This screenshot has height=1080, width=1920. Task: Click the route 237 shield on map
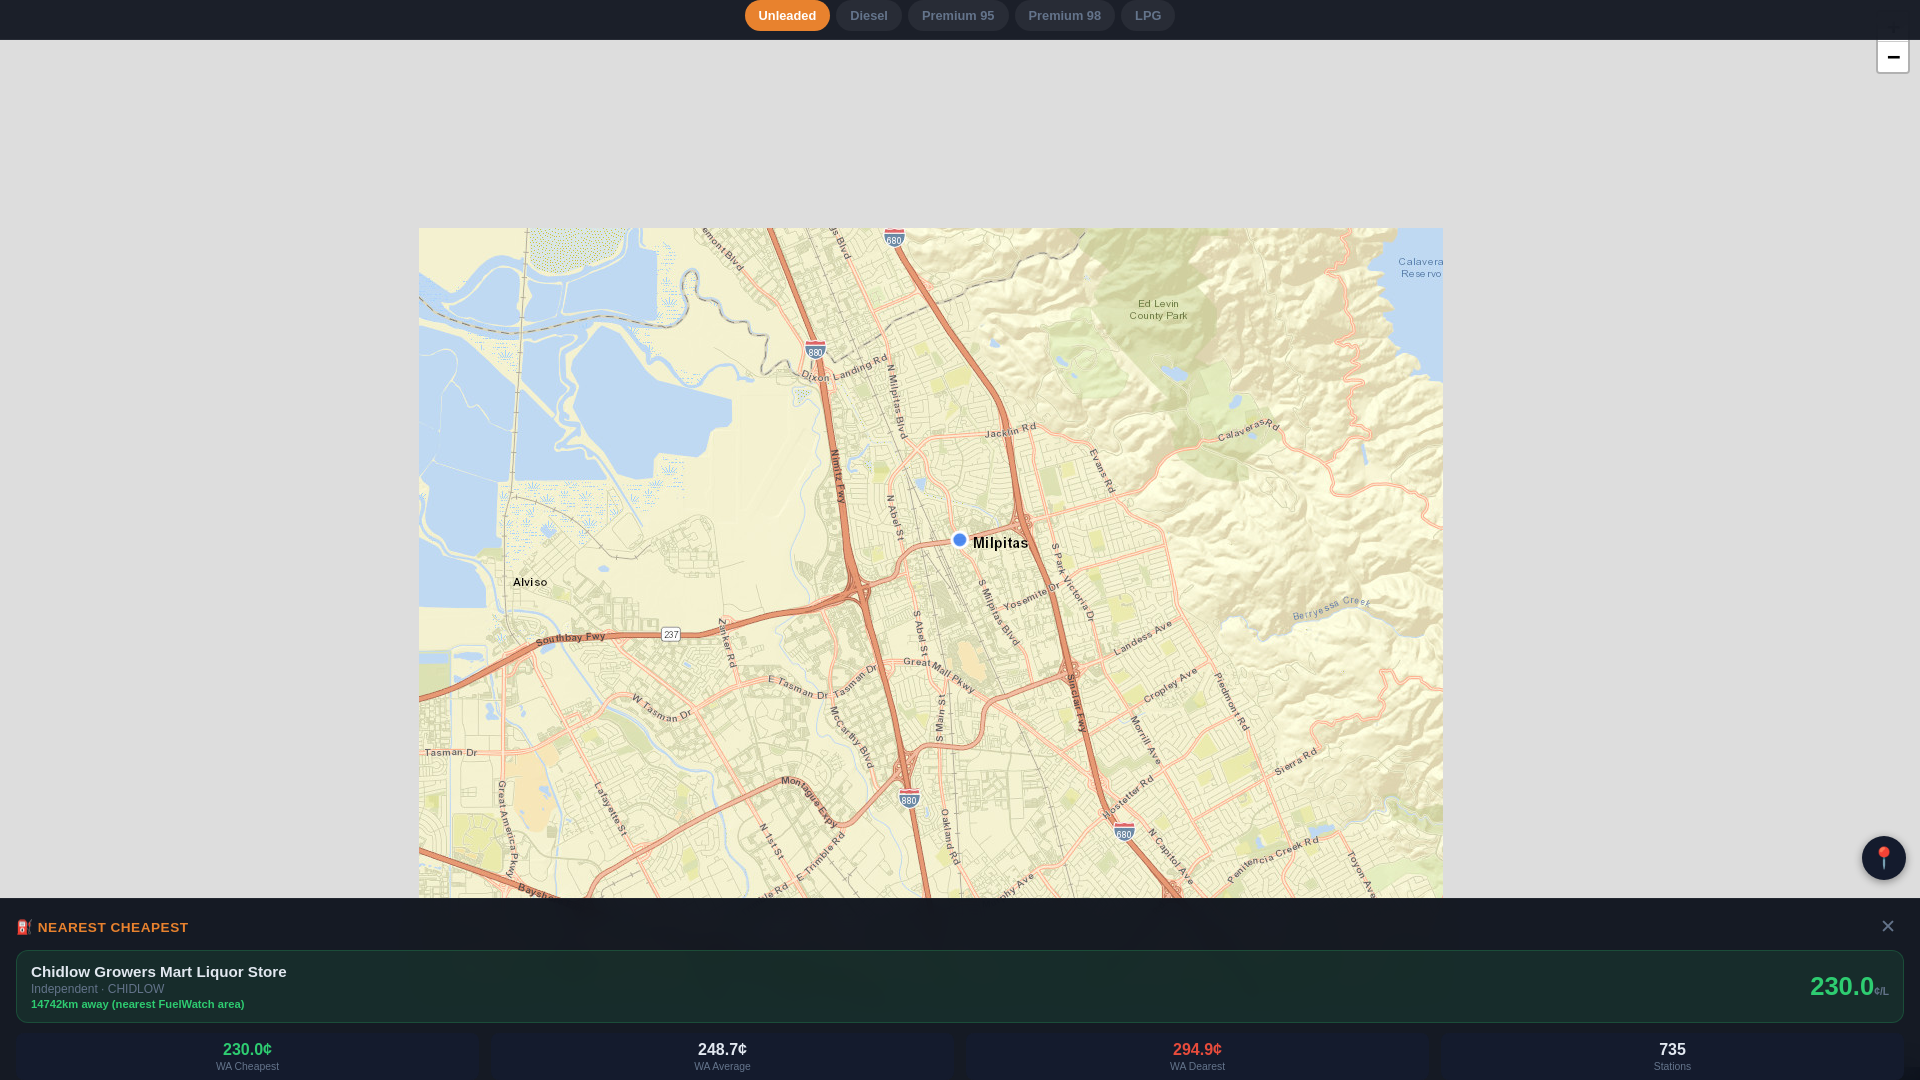tap(671, 634)
